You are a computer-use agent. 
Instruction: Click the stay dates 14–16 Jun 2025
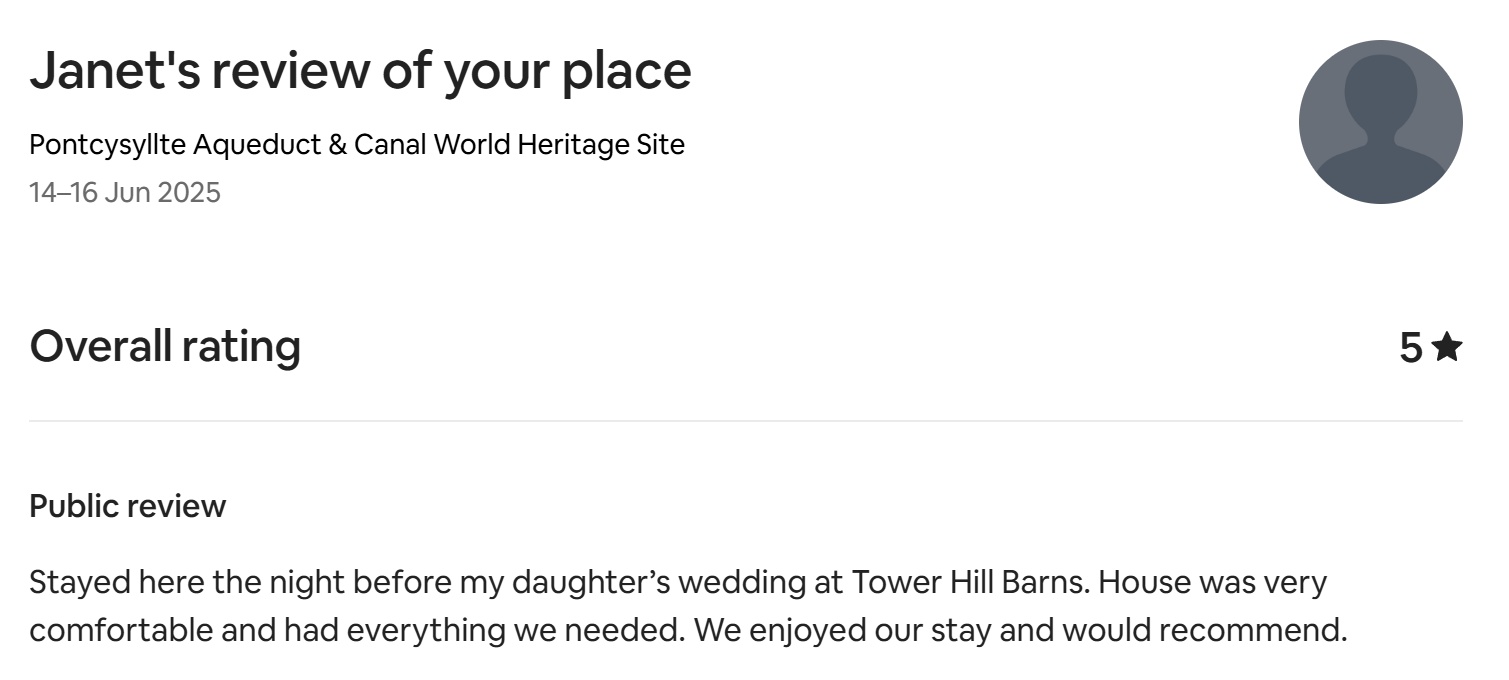pos(125,192)
